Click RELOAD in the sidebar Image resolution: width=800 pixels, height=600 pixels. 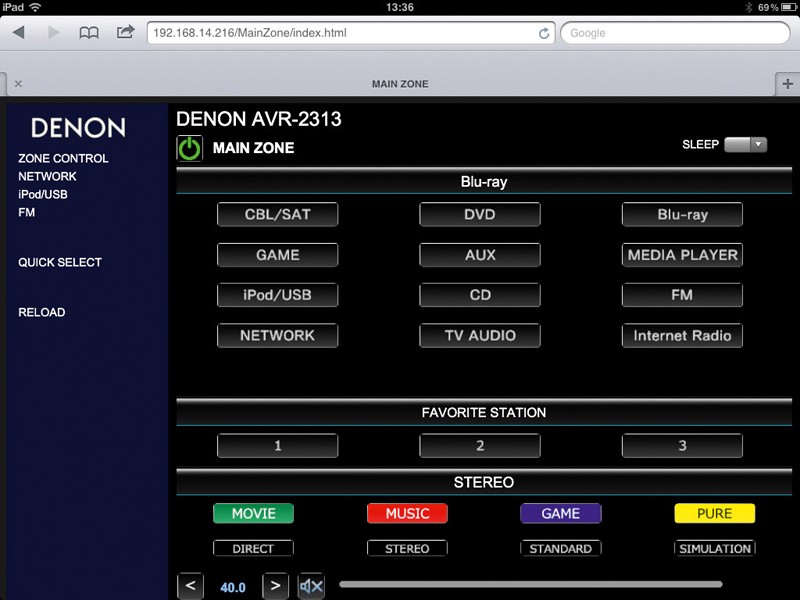[41, 312]
